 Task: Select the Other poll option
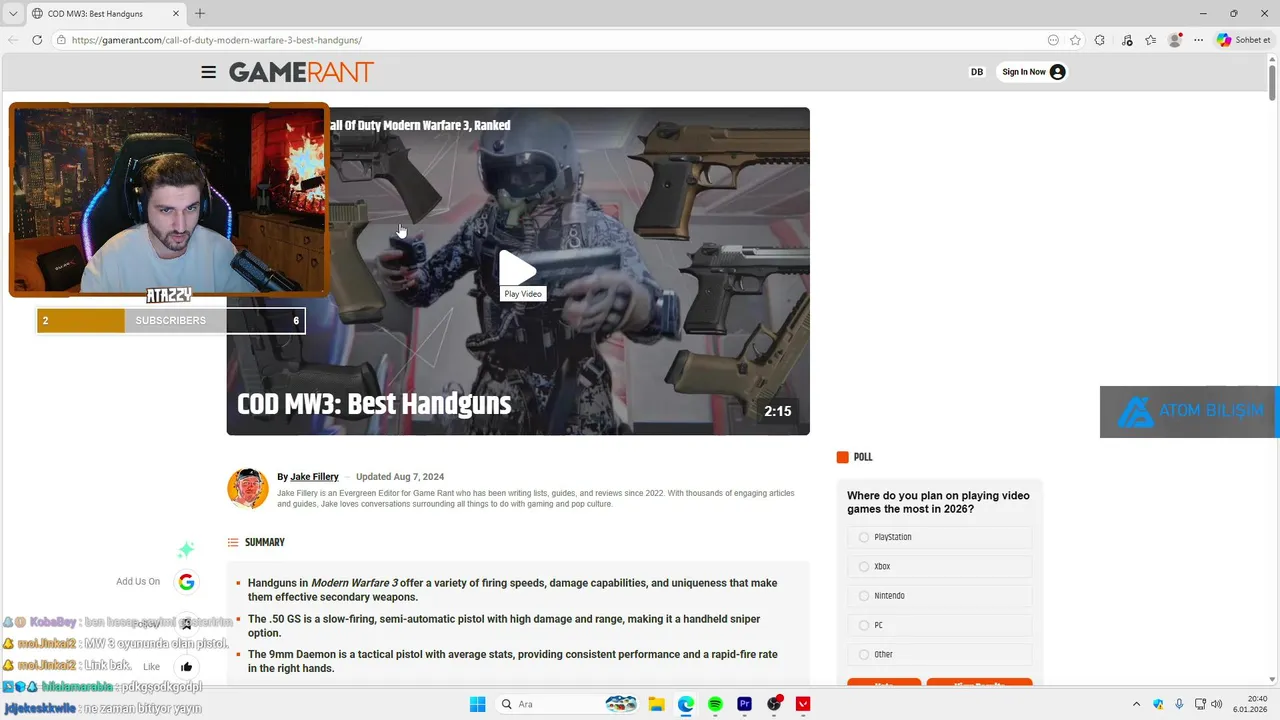940,654
